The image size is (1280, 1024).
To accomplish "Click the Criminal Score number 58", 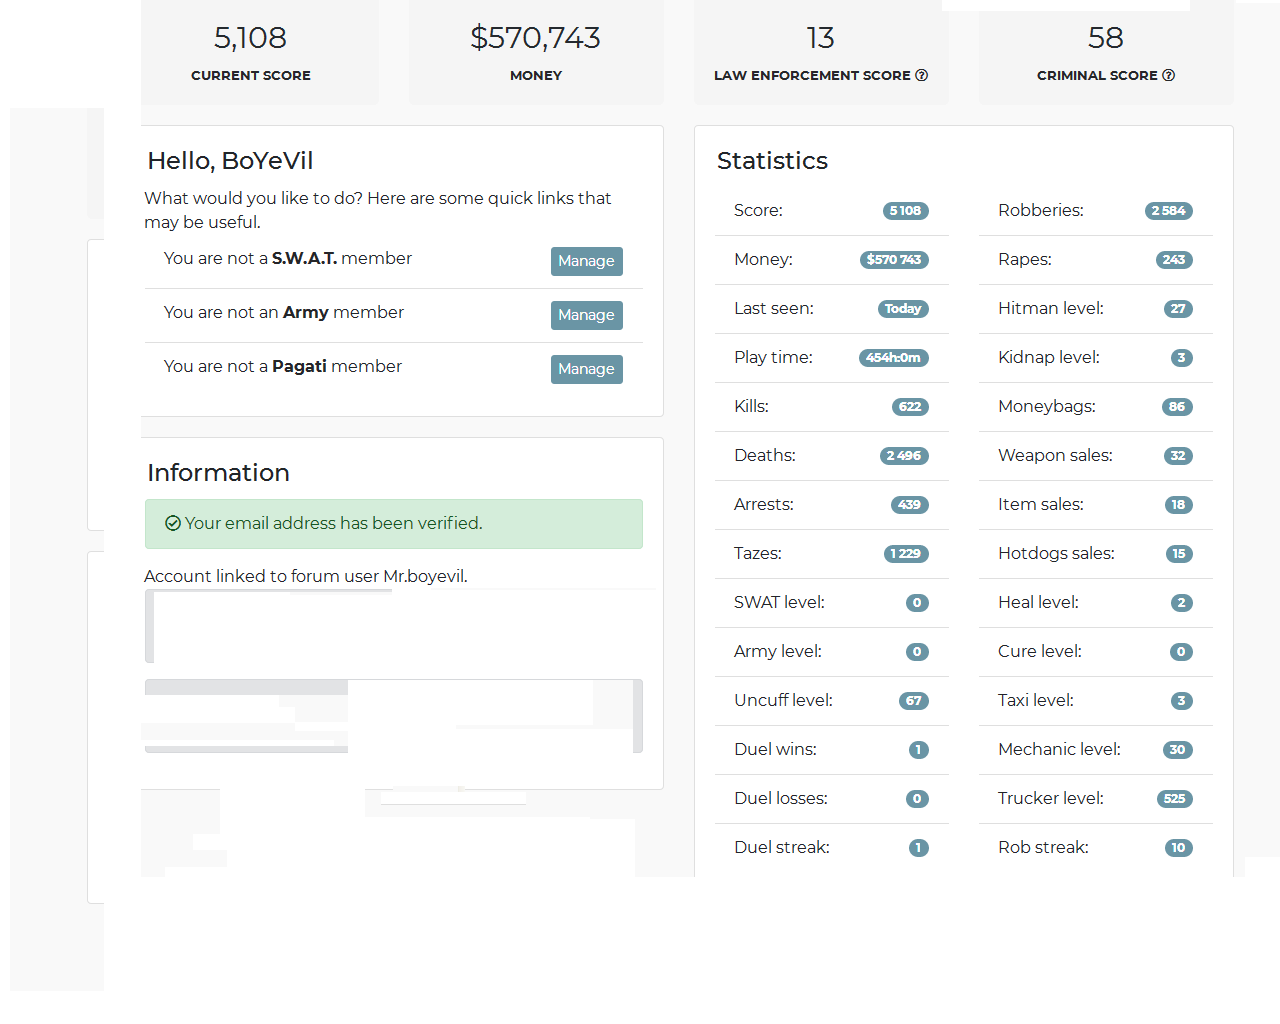I will pos(1106,38).
